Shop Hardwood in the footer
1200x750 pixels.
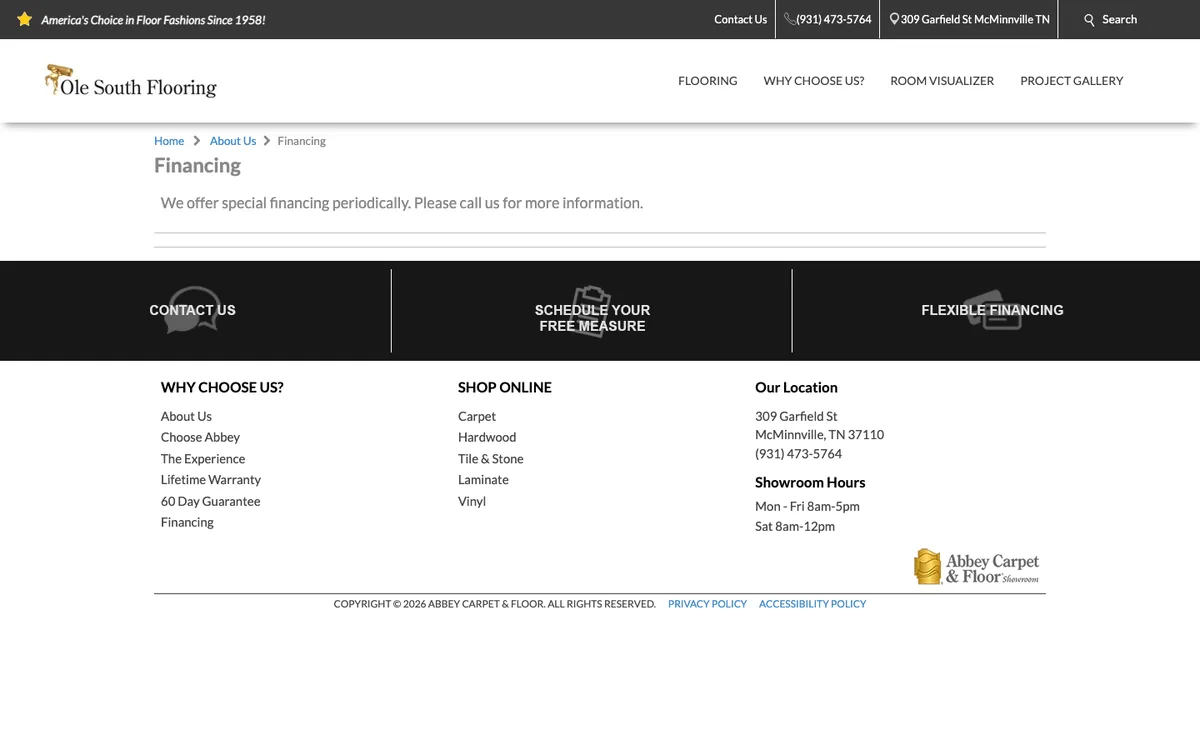(x=487, y=437)
